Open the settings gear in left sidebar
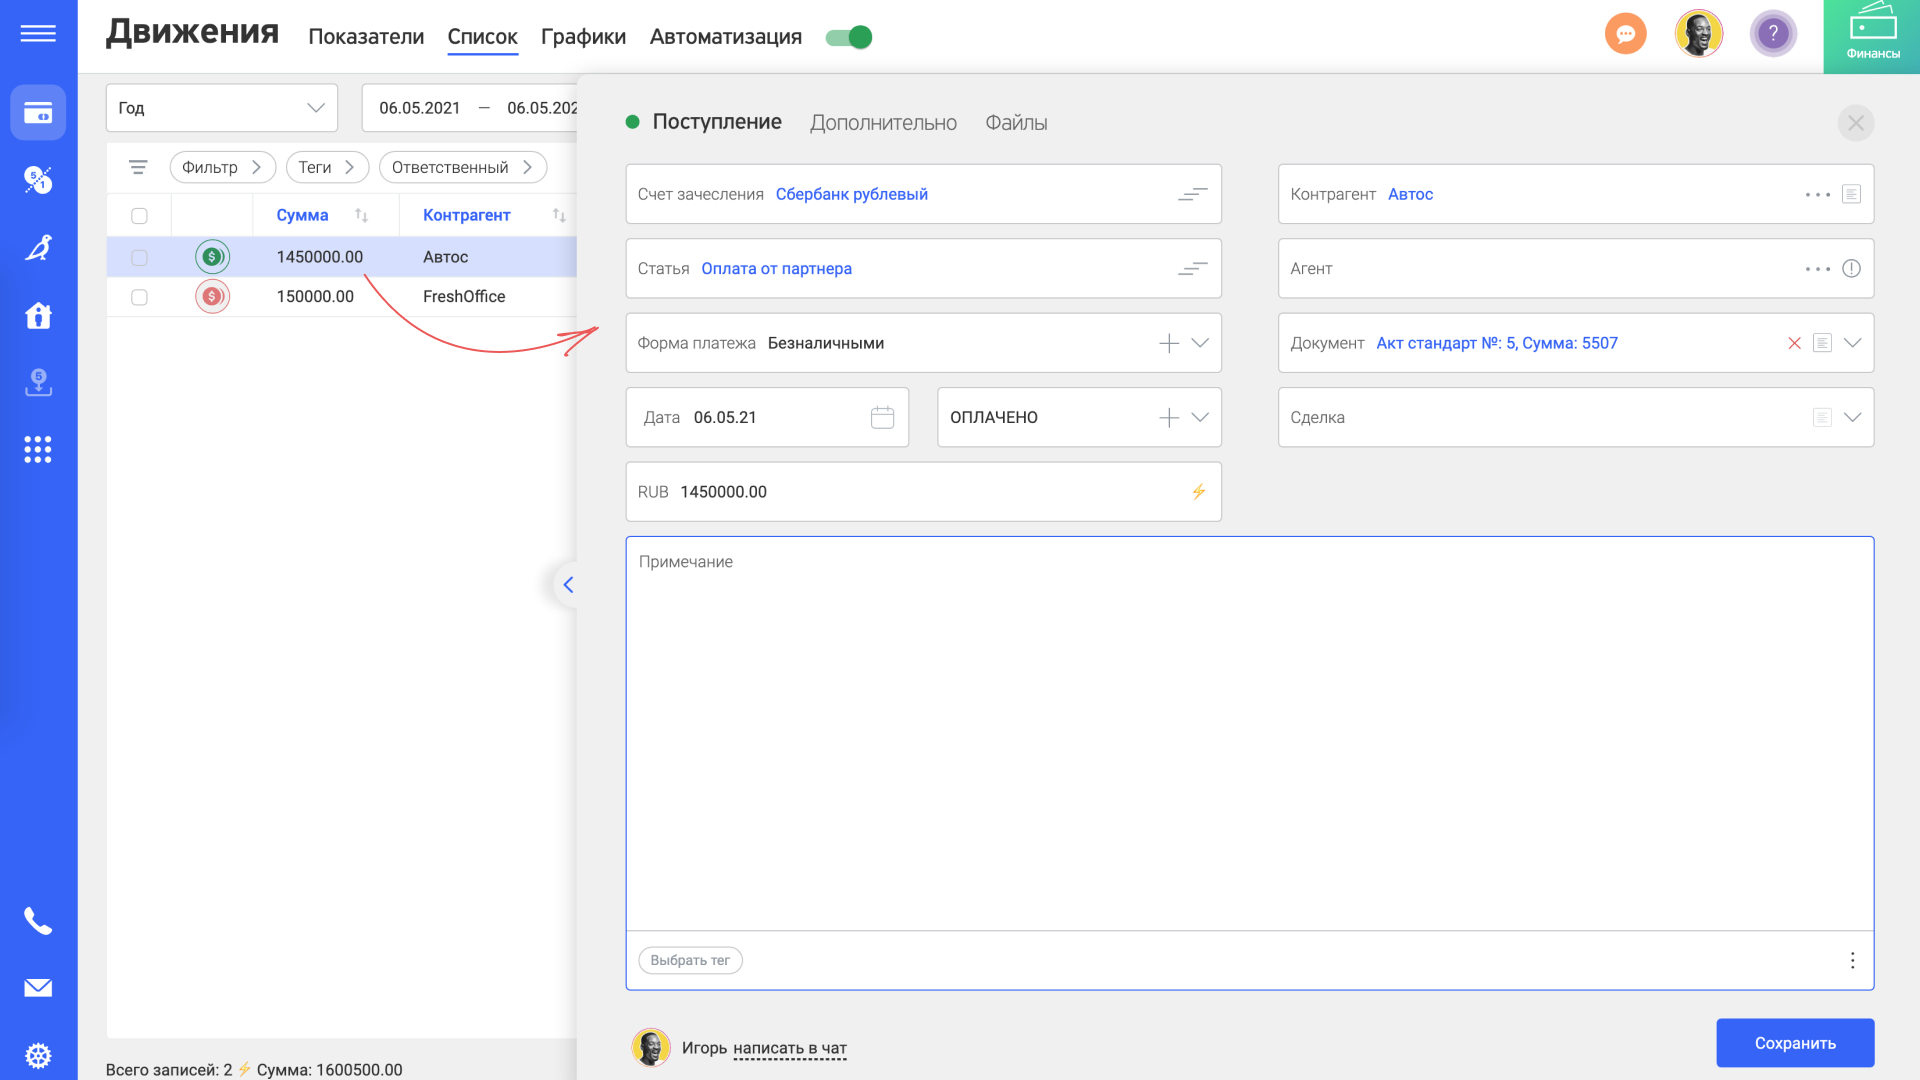The image size is (1920, 1080). pyautogui.click(x=38, y=1055)
